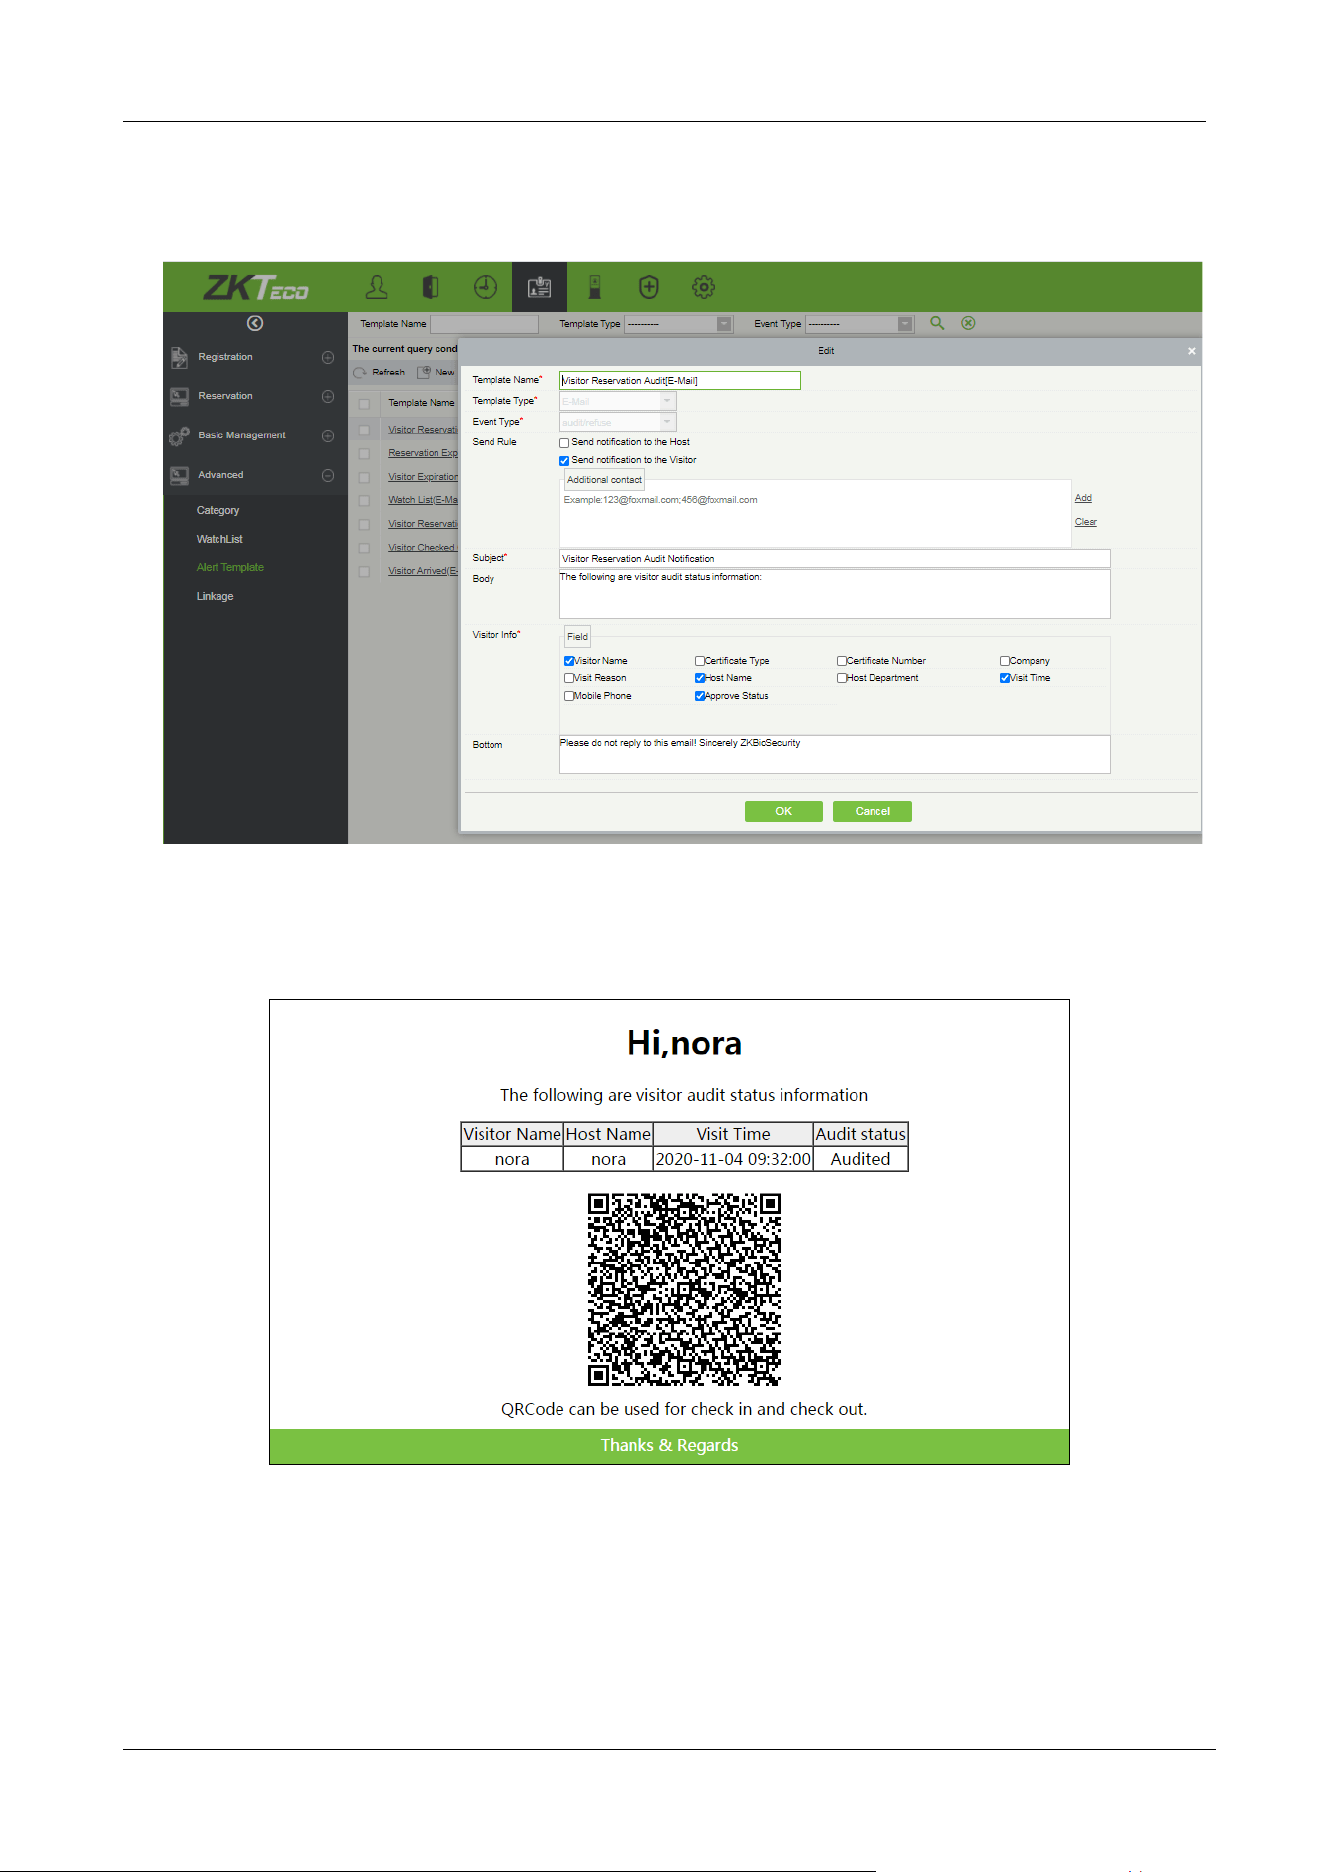Close the Edit dialog
The width and height of the screenshot is (1324, 1872).
click(1191, 351)
